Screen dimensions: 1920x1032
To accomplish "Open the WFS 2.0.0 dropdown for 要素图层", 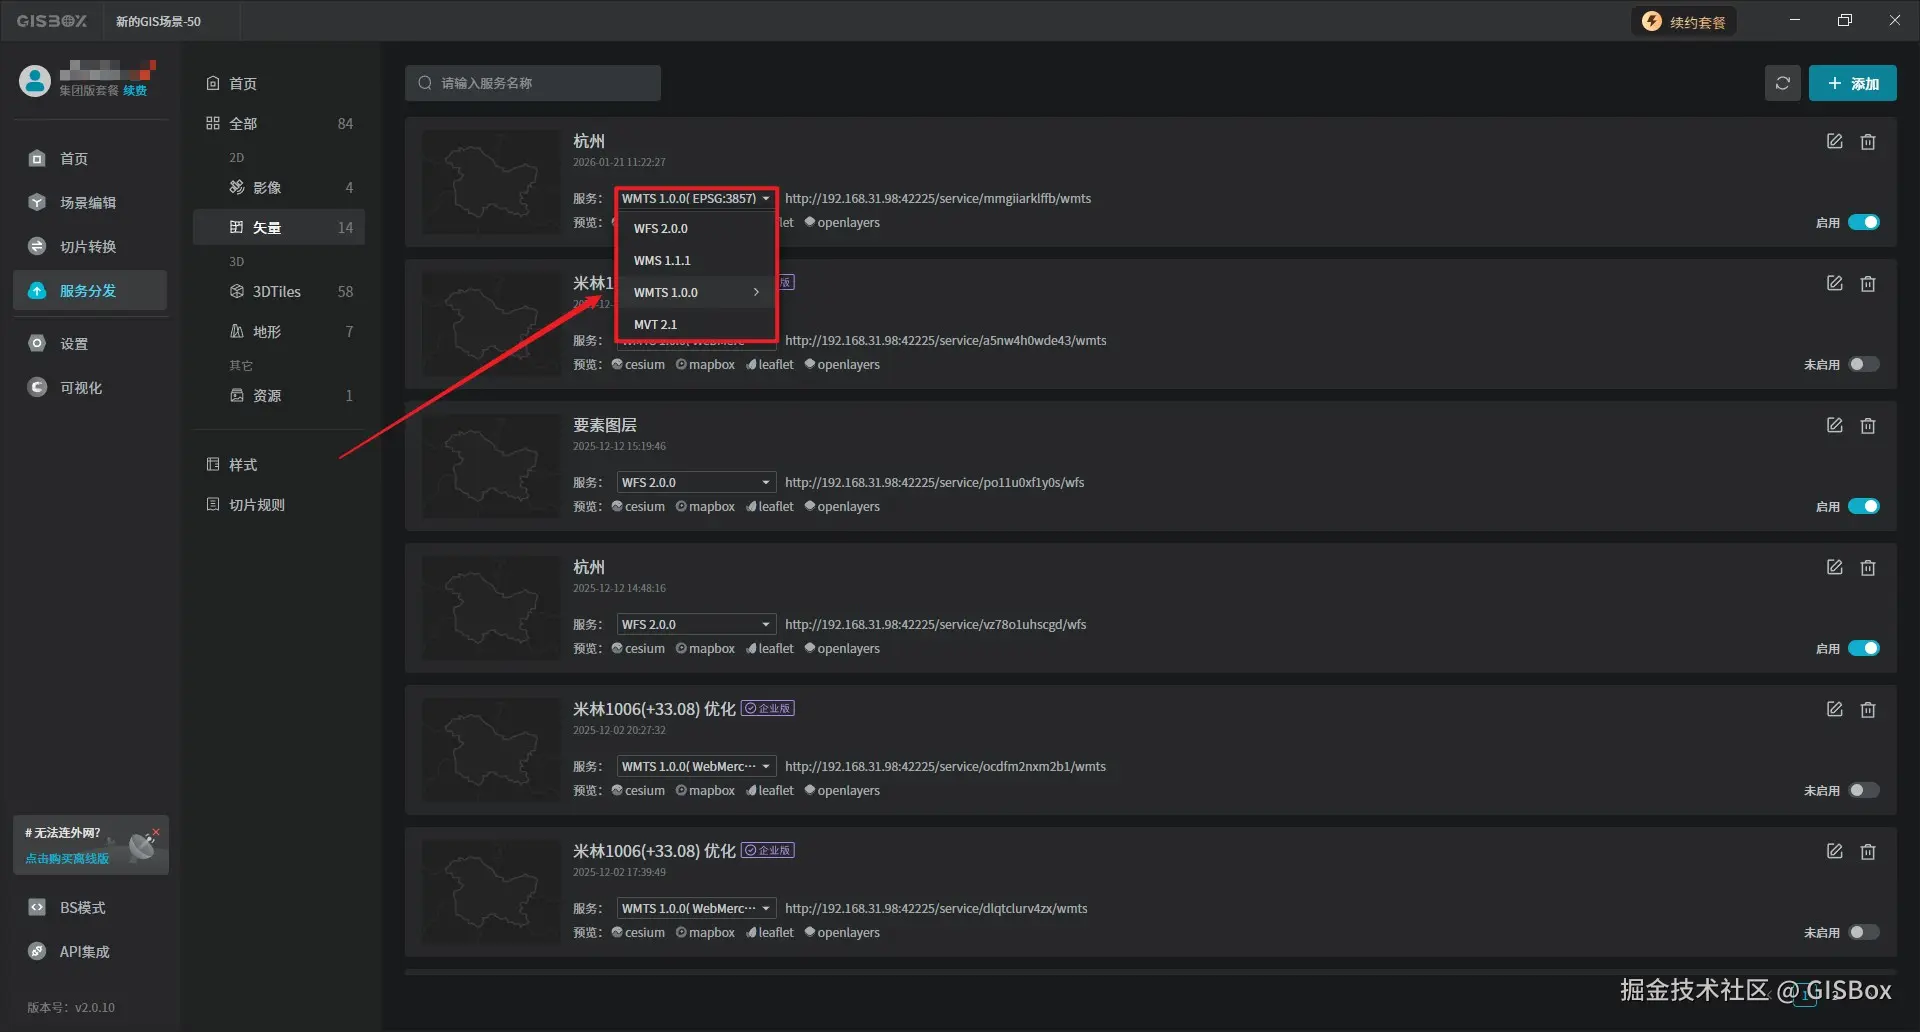I will tap(696, 481).
